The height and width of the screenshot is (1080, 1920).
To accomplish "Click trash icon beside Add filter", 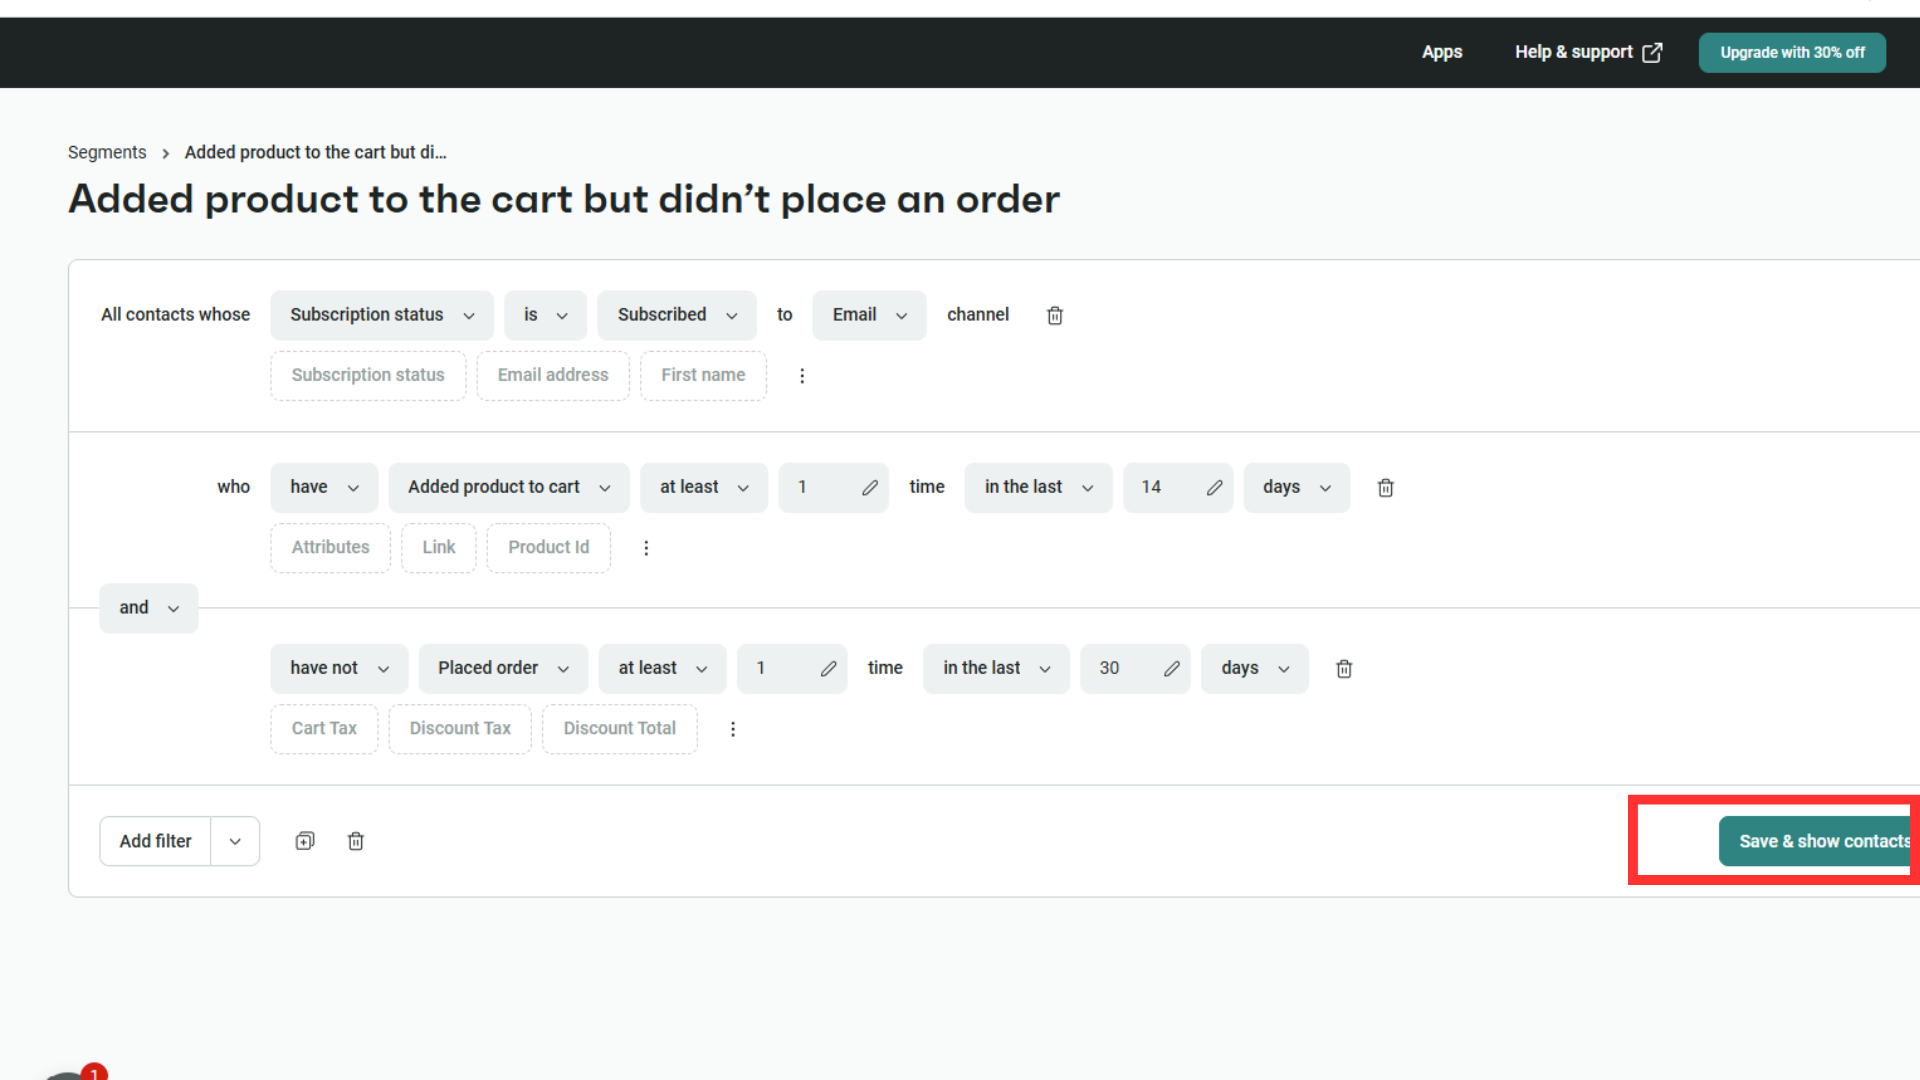I will [x=355, y=841].
